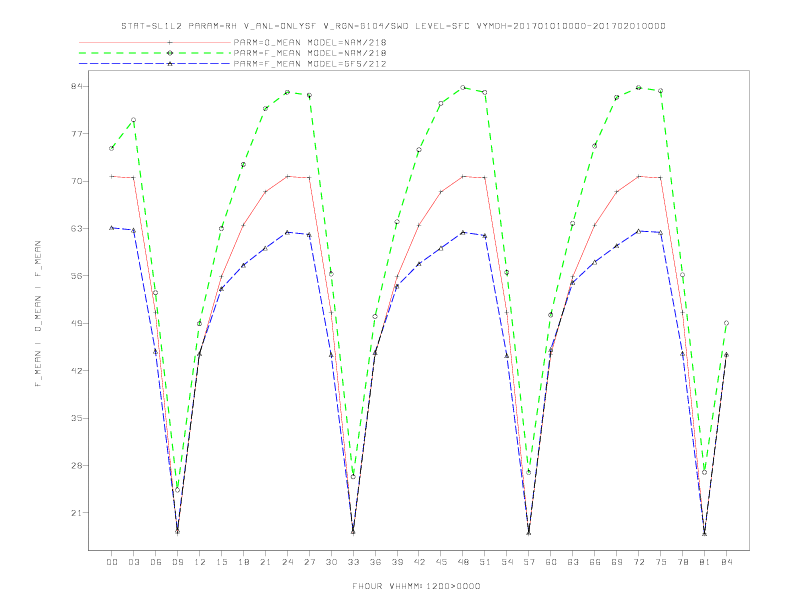Click x-axis forecast hour label 81
The height and width of the screenshot is (612, 792).
(705, 562)
